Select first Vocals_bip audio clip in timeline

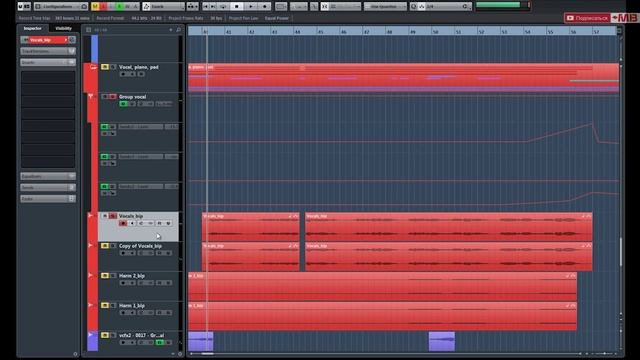point(251,227)
